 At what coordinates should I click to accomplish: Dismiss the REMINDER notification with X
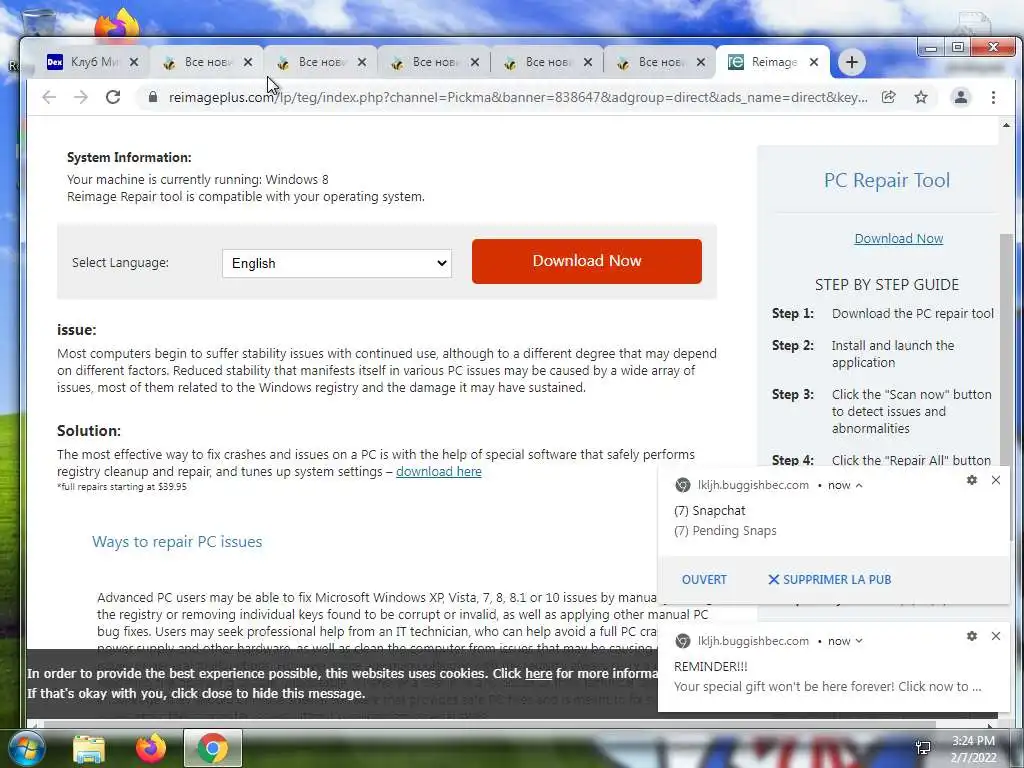[x=995, y=636]
